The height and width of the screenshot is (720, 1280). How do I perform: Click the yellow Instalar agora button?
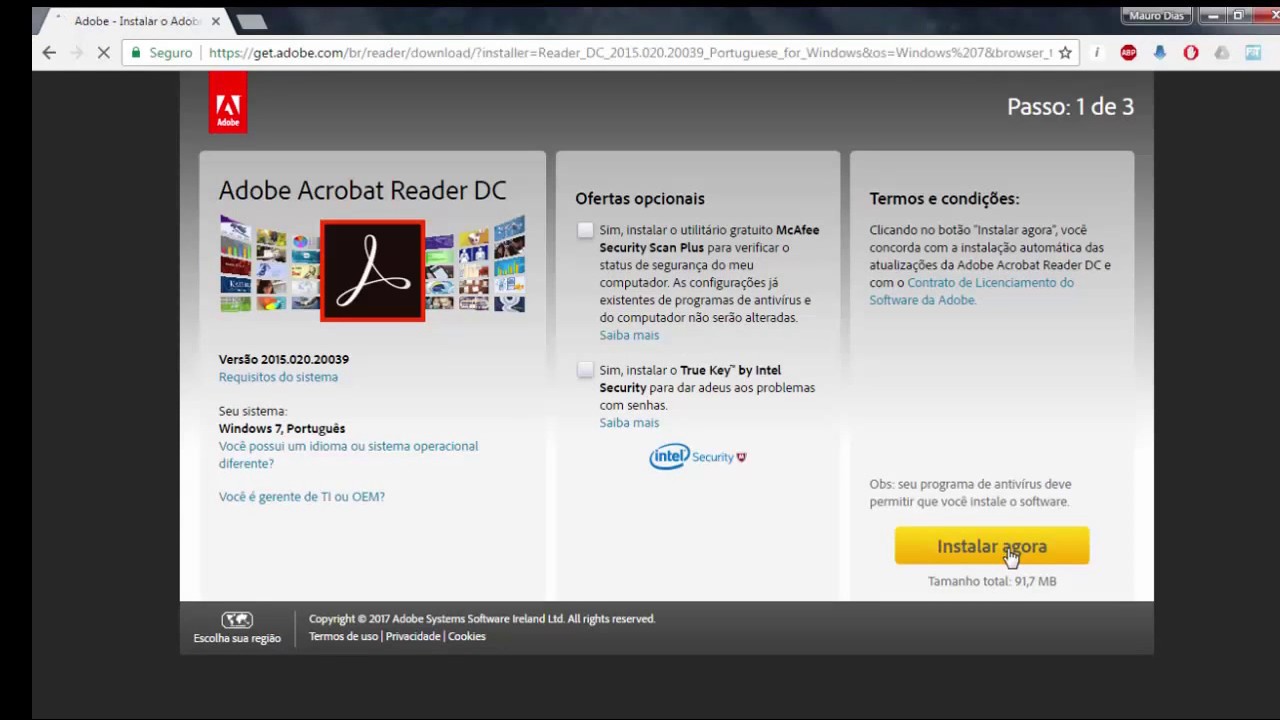(x=992, y=546)
